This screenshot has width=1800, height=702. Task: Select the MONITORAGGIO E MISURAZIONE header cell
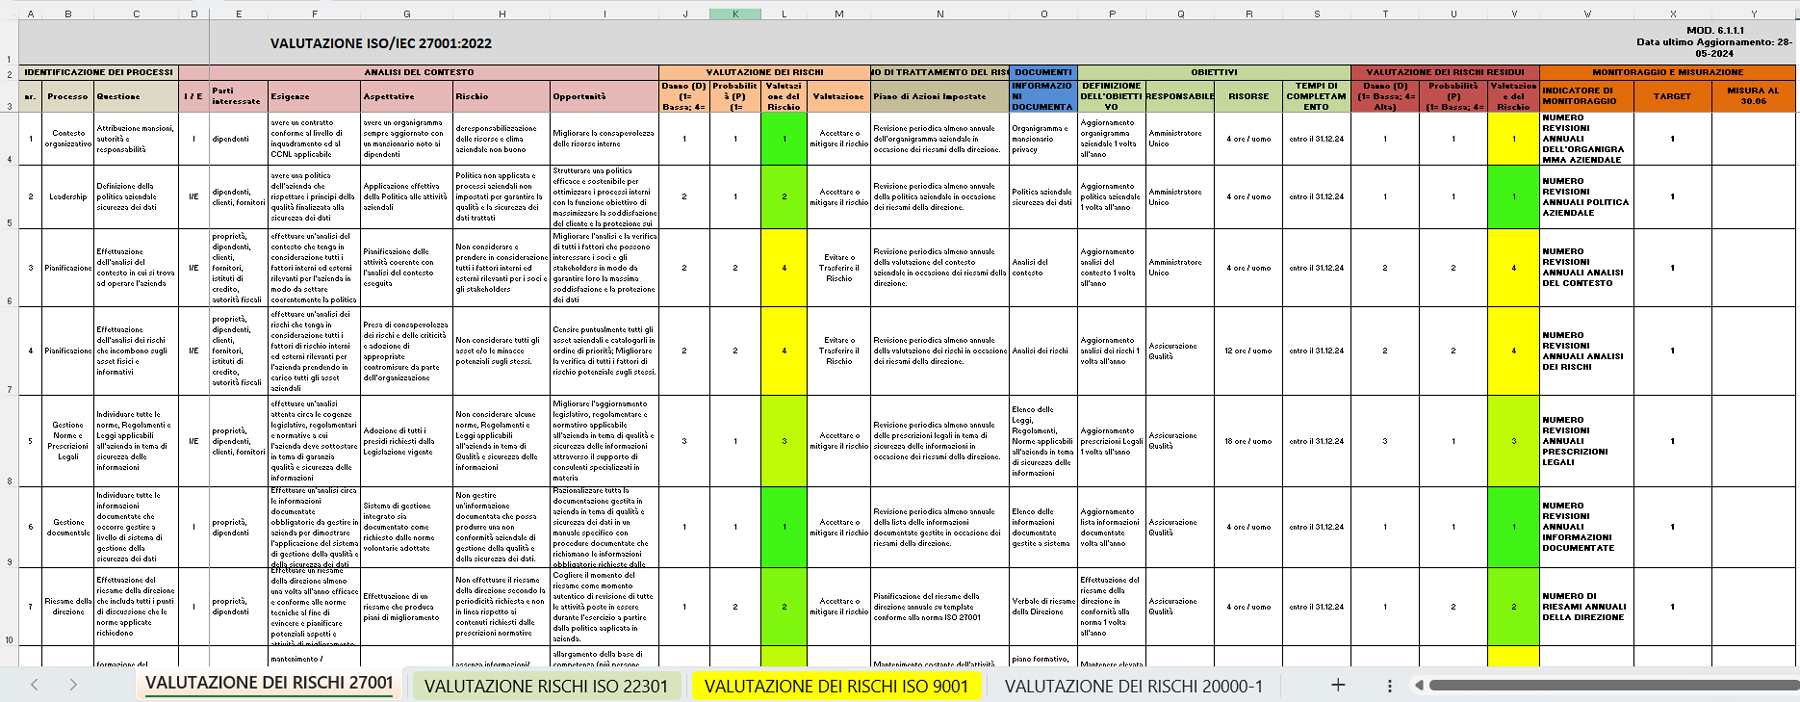[x=1667, y=72]
